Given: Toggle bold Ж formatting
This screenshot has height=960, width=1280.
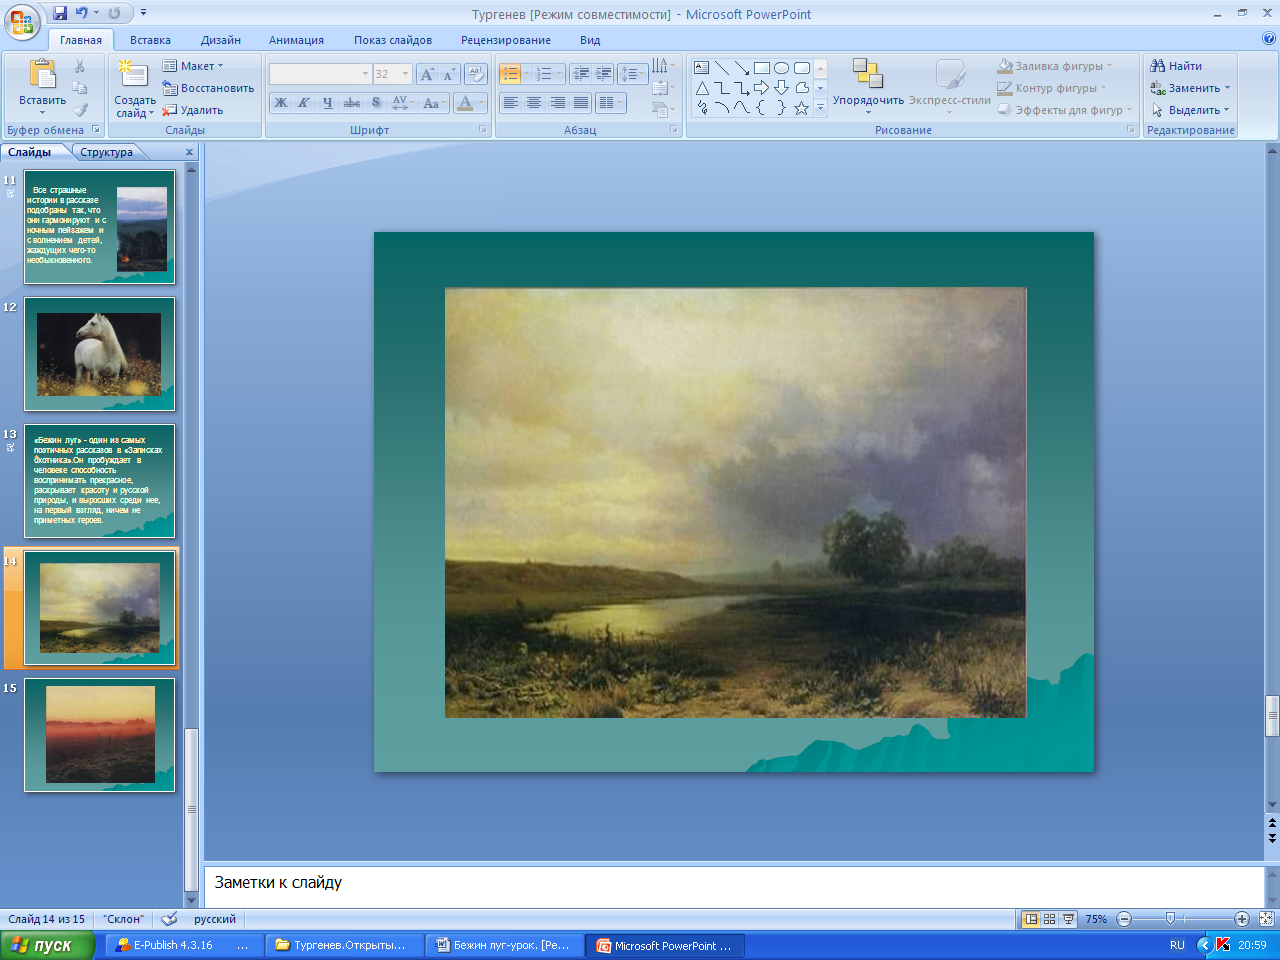Looking at the screenshot, I should click(x=281, y=102).
